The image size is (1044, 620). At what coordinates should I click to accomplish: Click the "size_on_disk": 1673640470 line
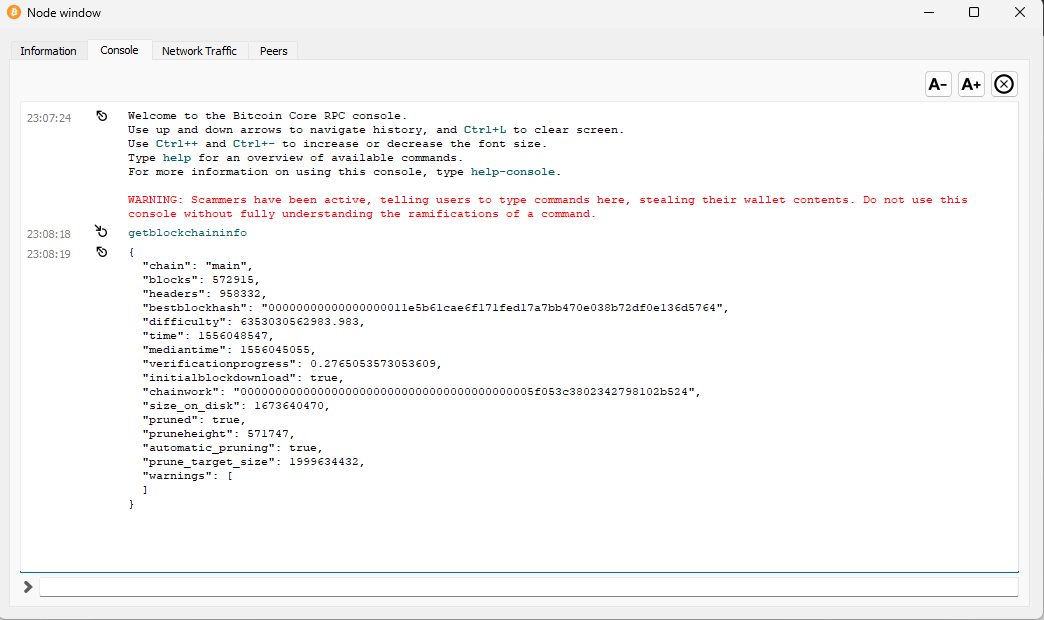click(x=236, y=406)
